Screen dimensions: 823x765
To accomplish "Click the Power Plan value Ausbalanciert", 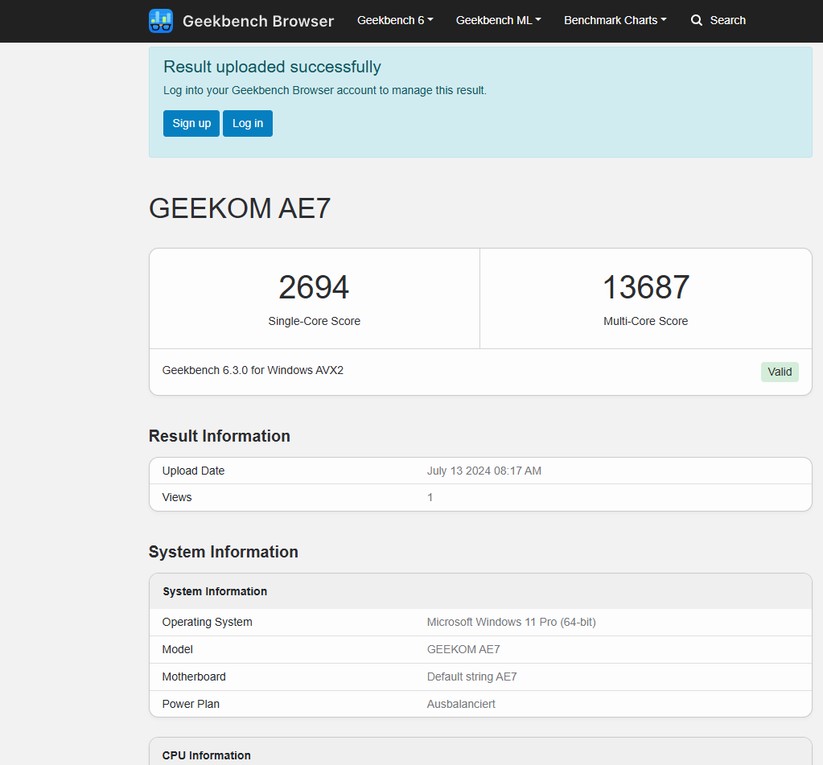I will [x=461, y=704].
